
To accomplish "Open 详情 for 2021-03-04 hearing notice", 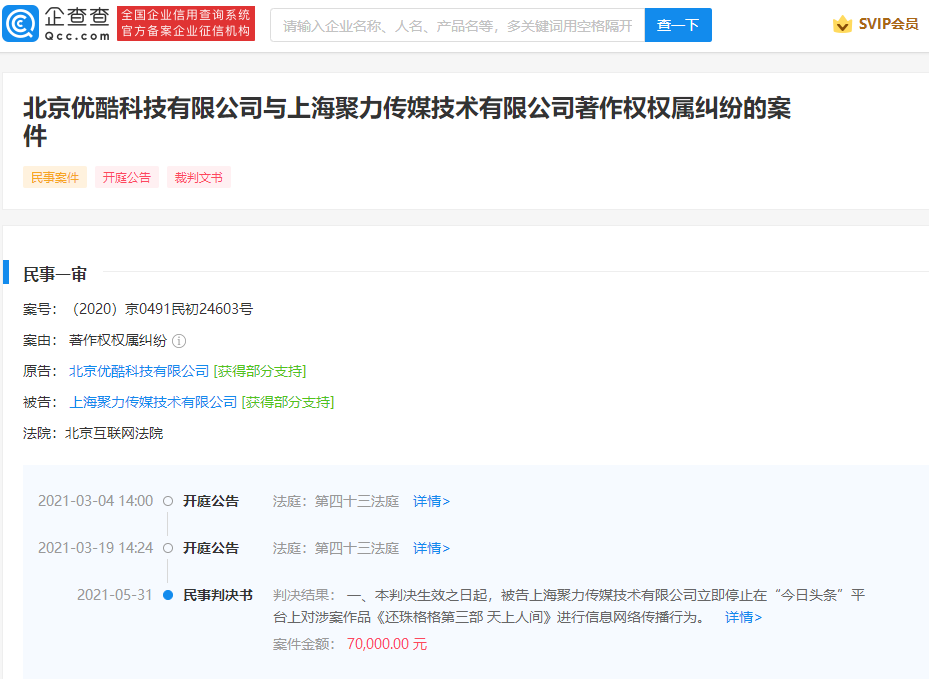I will point(431,501).
